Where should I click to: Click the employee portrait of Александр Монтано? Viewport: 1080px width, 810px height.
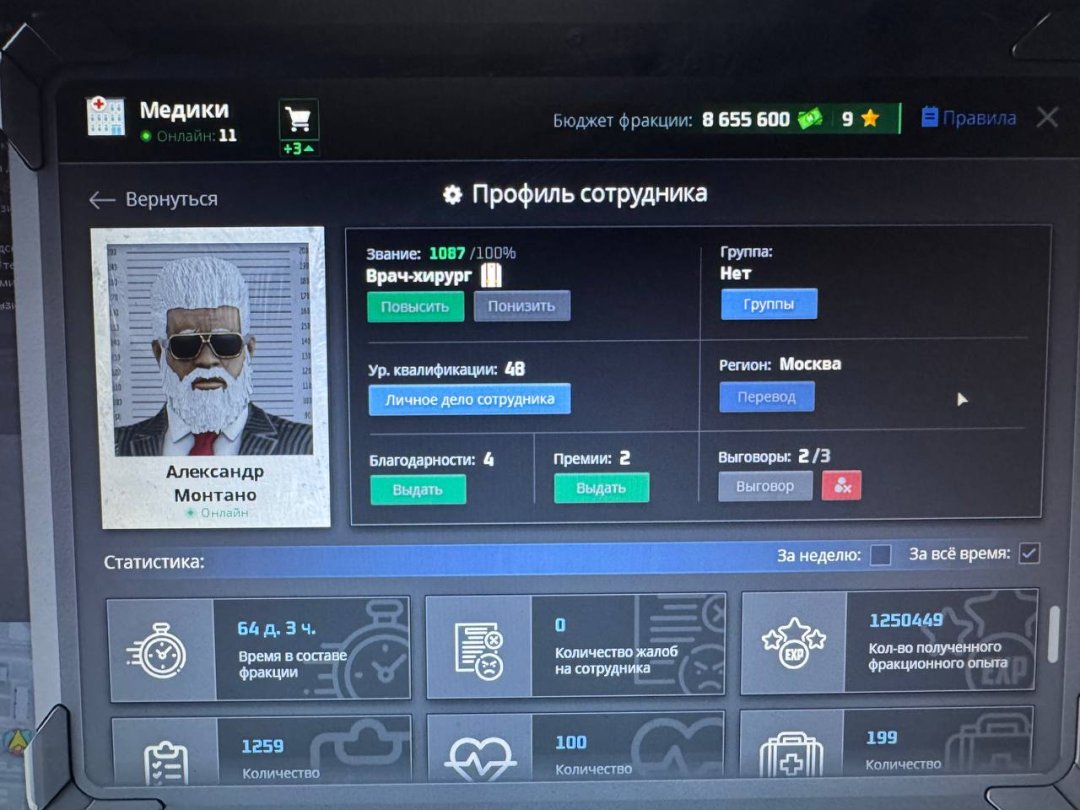coord(212,343)
